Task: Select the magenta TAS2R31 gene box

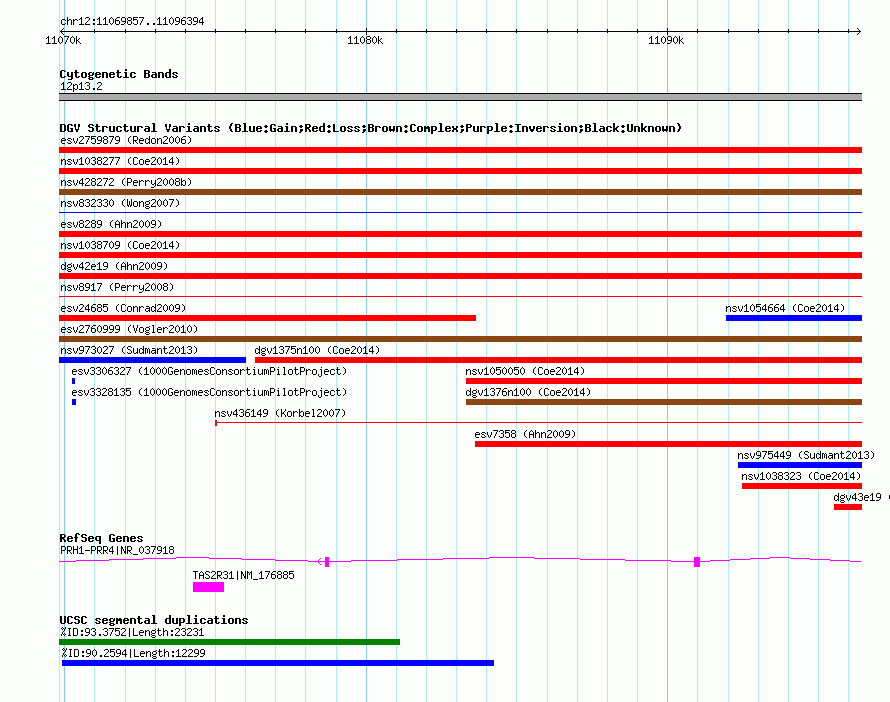Action: pos(208,587)
